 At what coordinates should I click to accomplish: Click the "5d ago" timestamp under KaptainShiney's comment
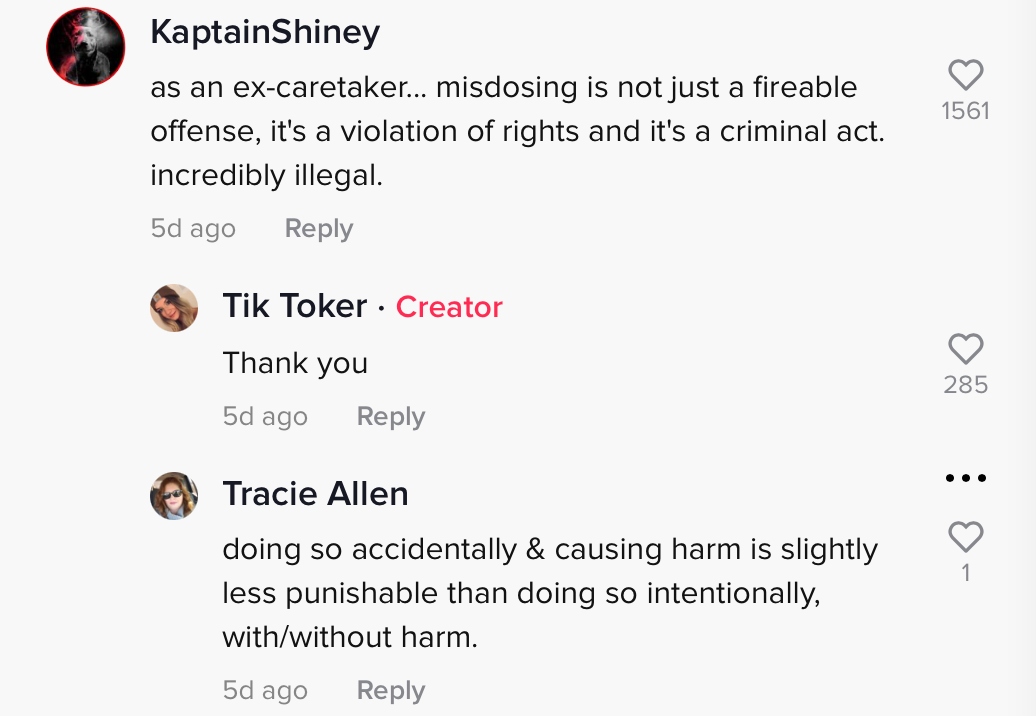[x=193, y=229]
